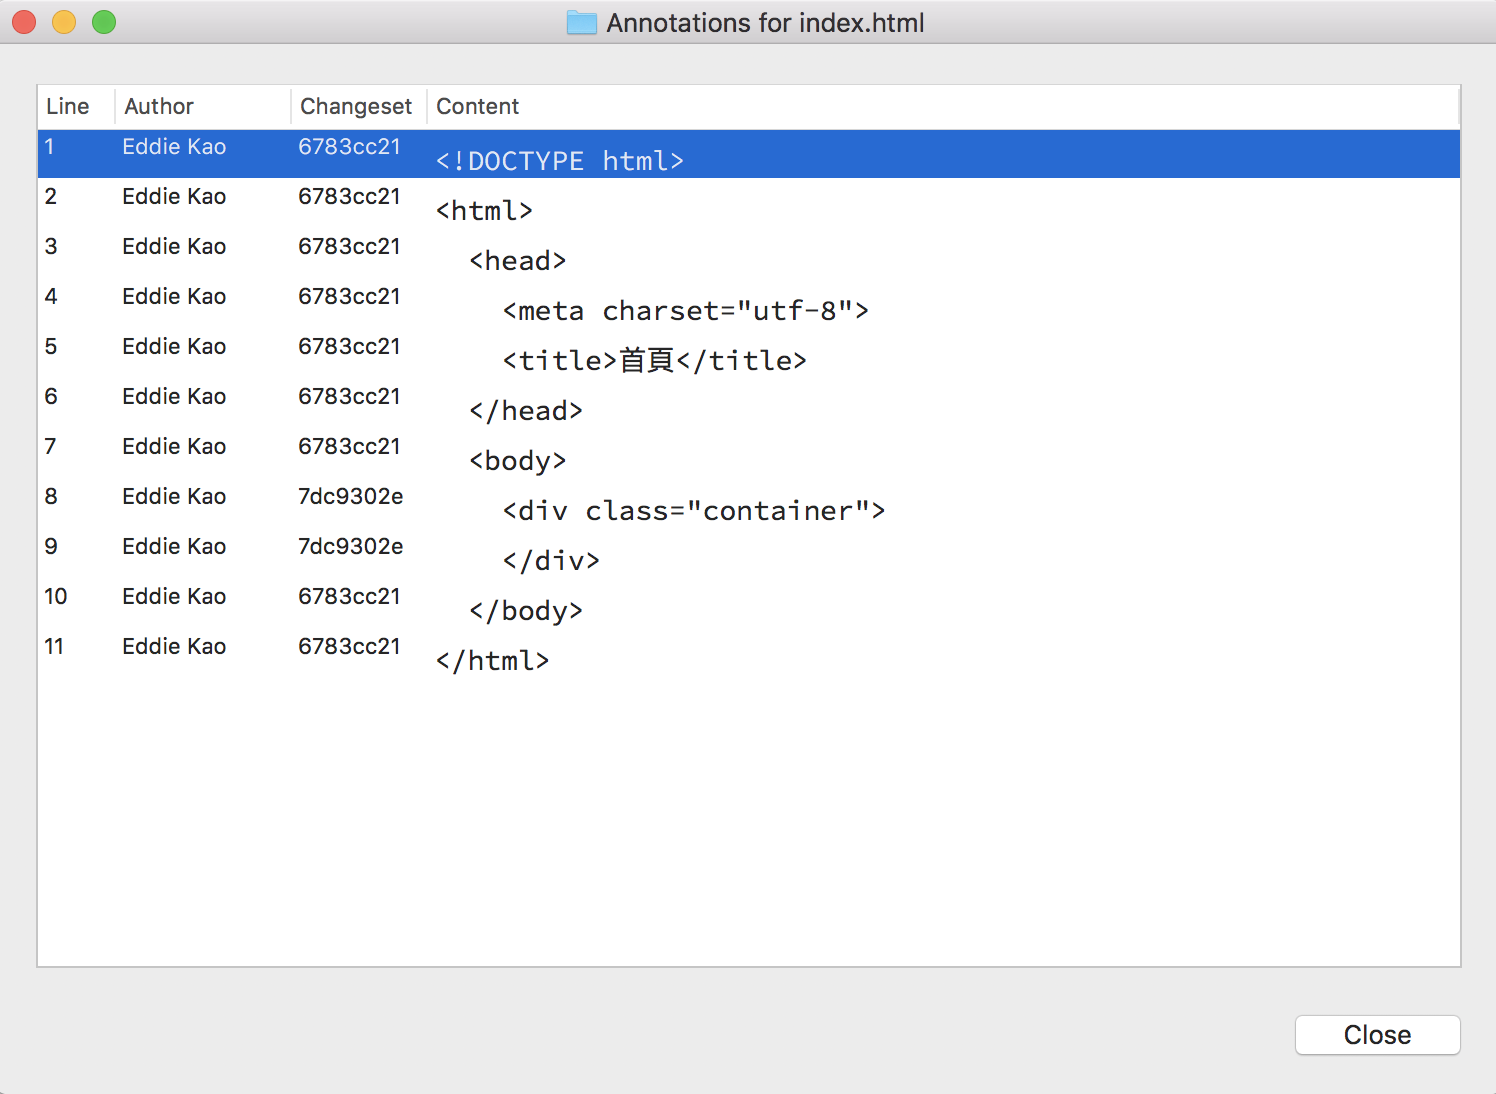Select the meta charset utf-8 row
This screenshot has width=1496, height=1094.
pos(685,310)
